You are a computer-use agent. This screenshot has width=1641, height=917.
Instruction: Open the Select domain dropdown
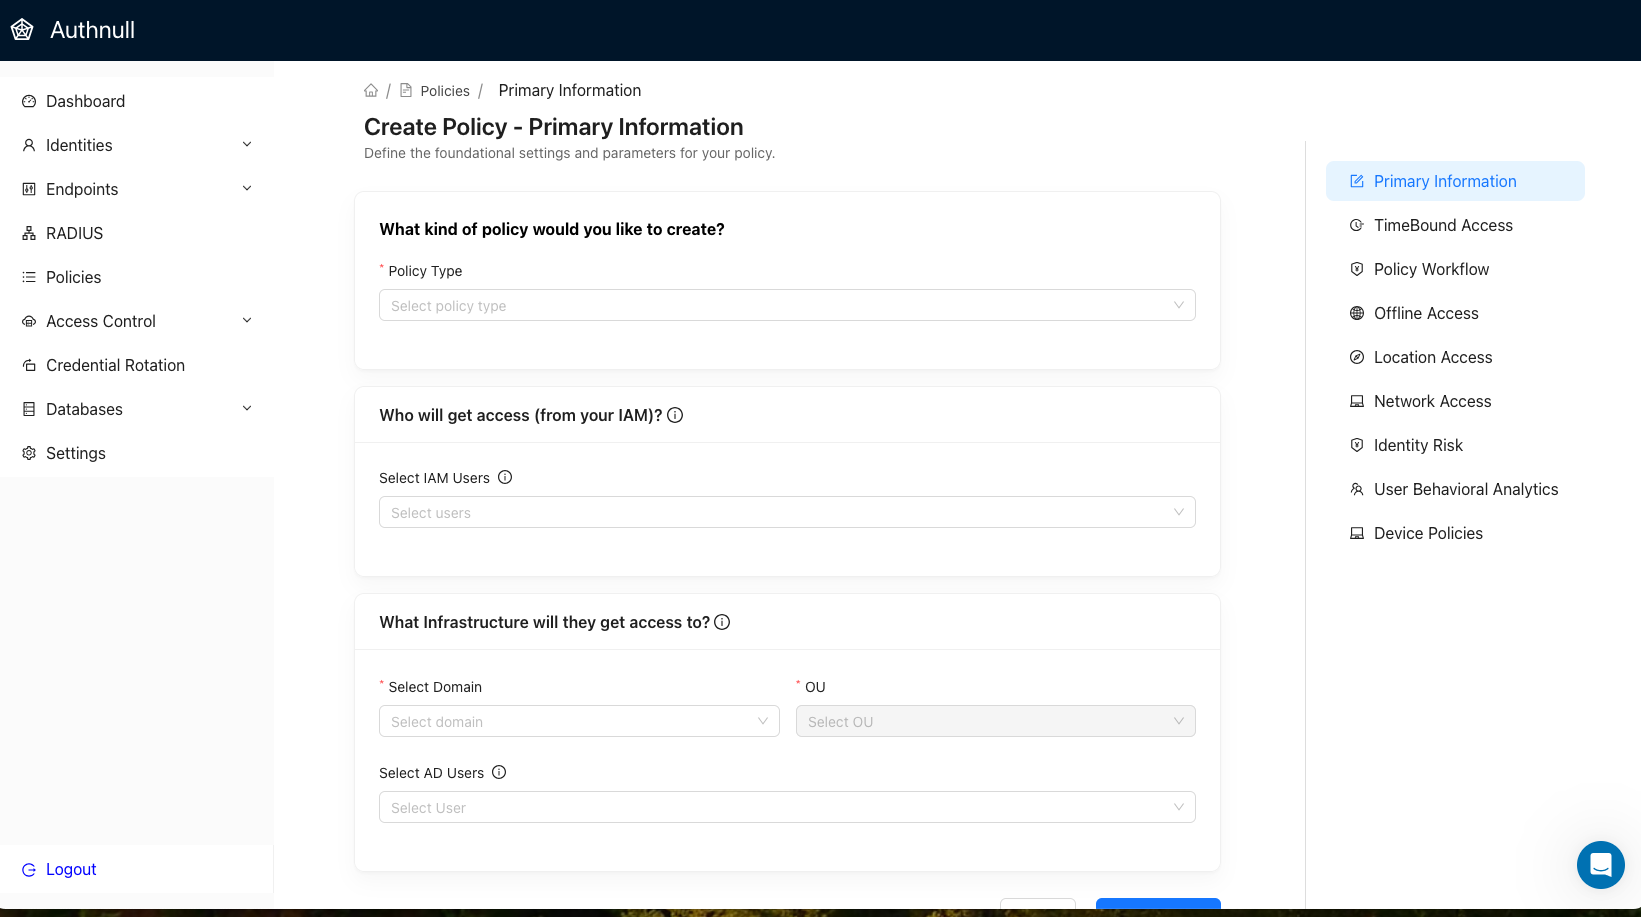[579, 721]
